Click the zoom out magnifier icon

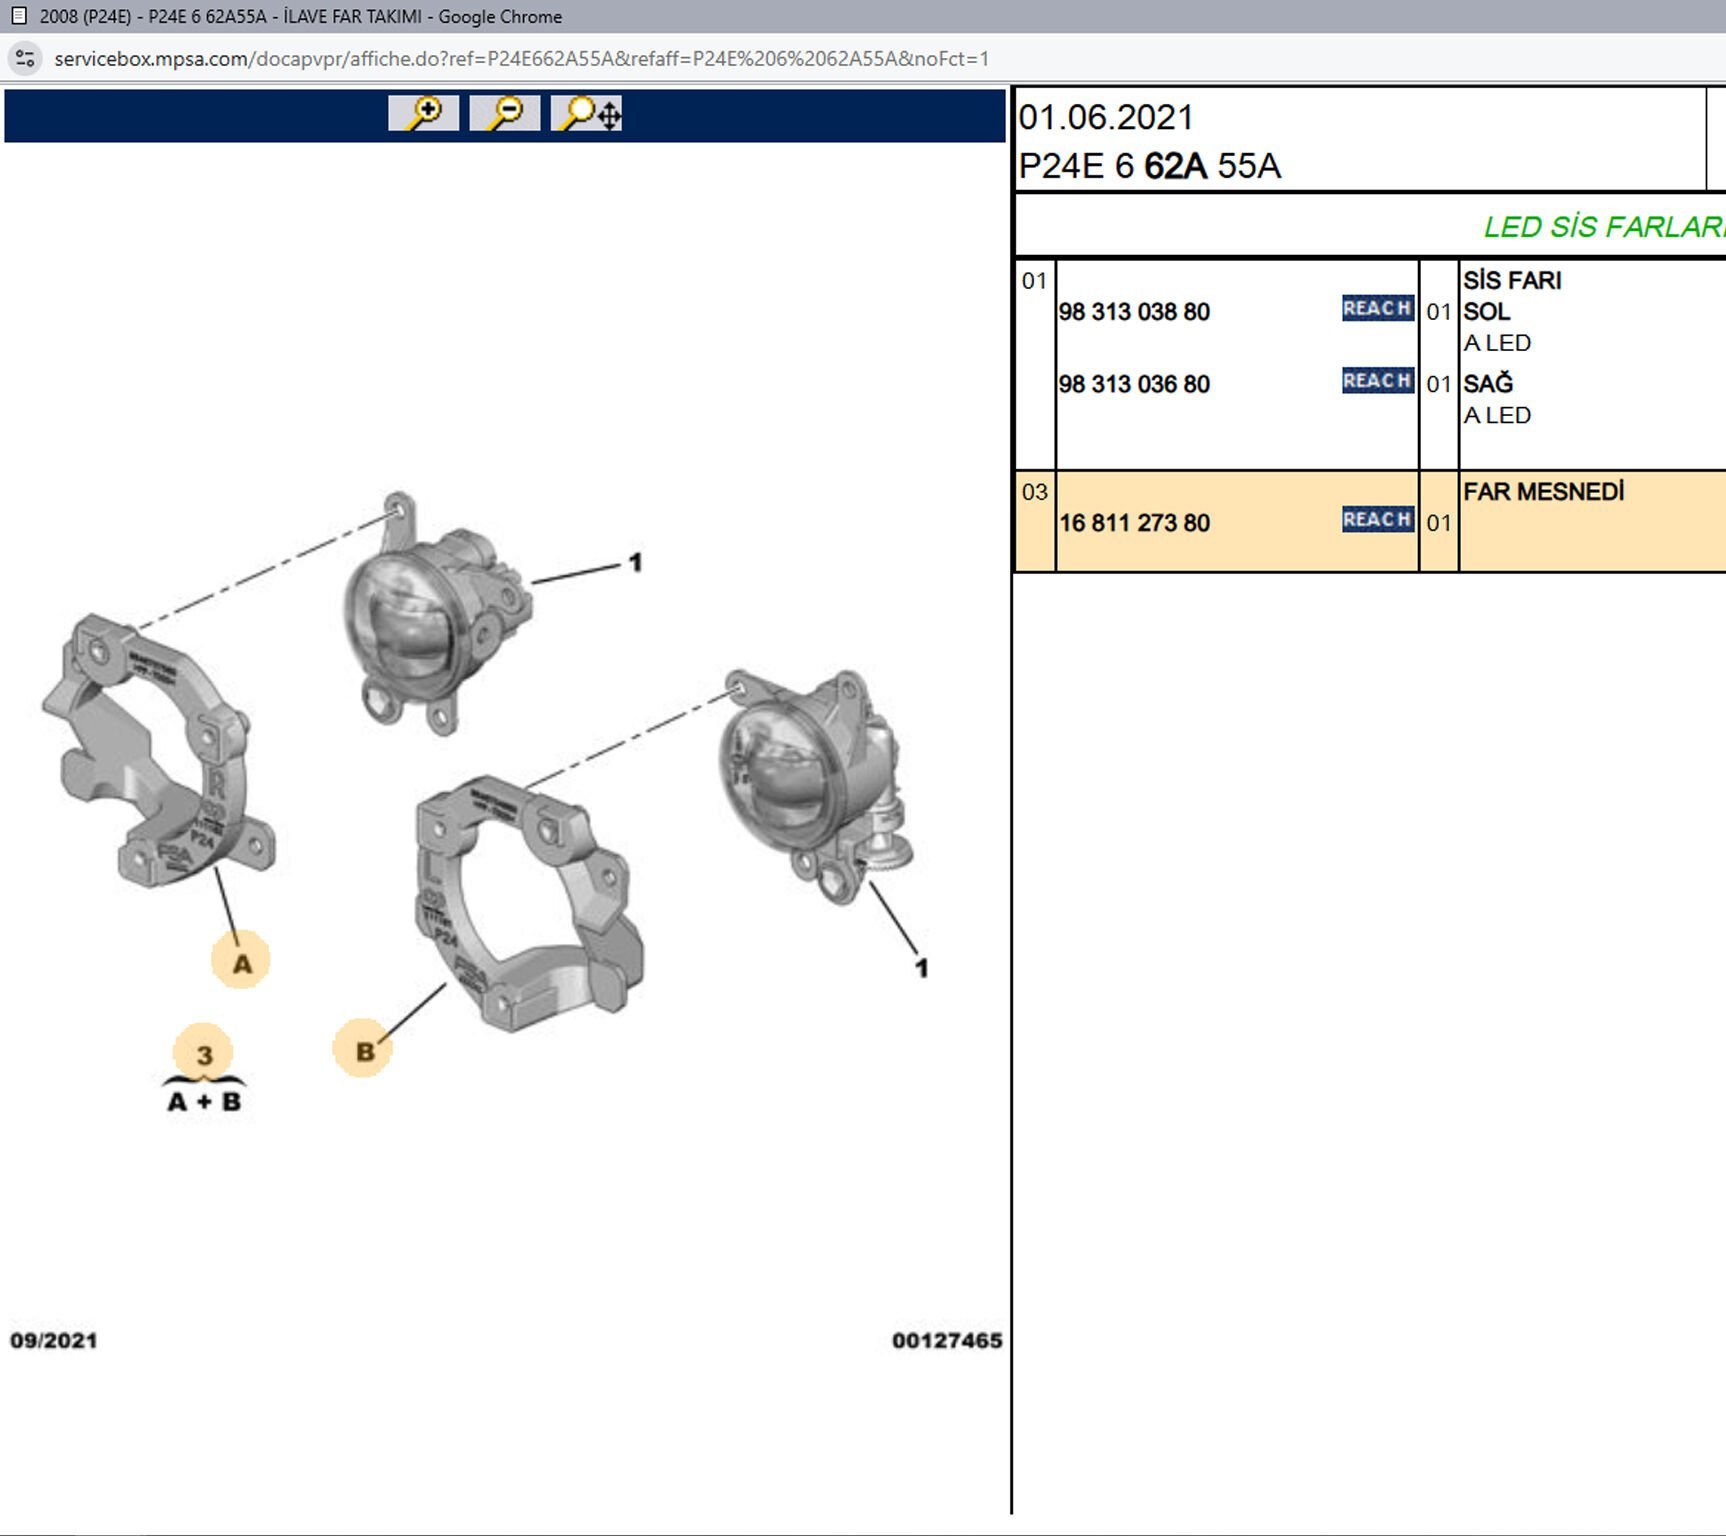click(505, 113)
